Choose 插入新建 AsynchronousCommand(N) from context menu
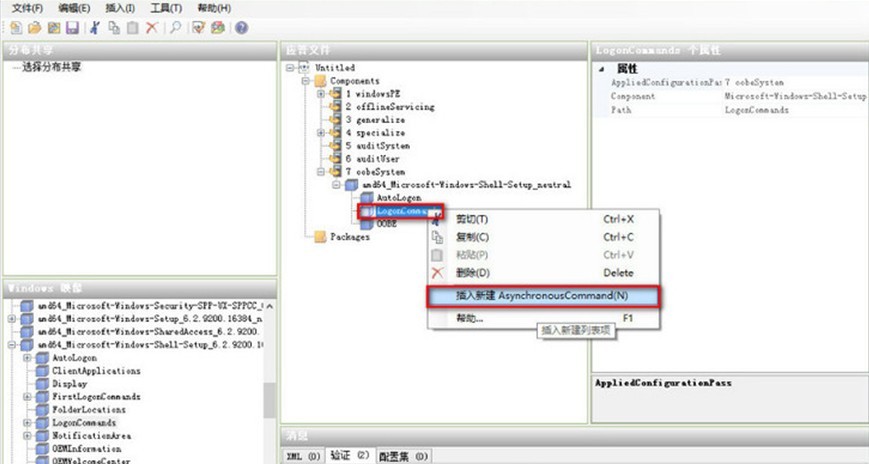 coord(543,296)
